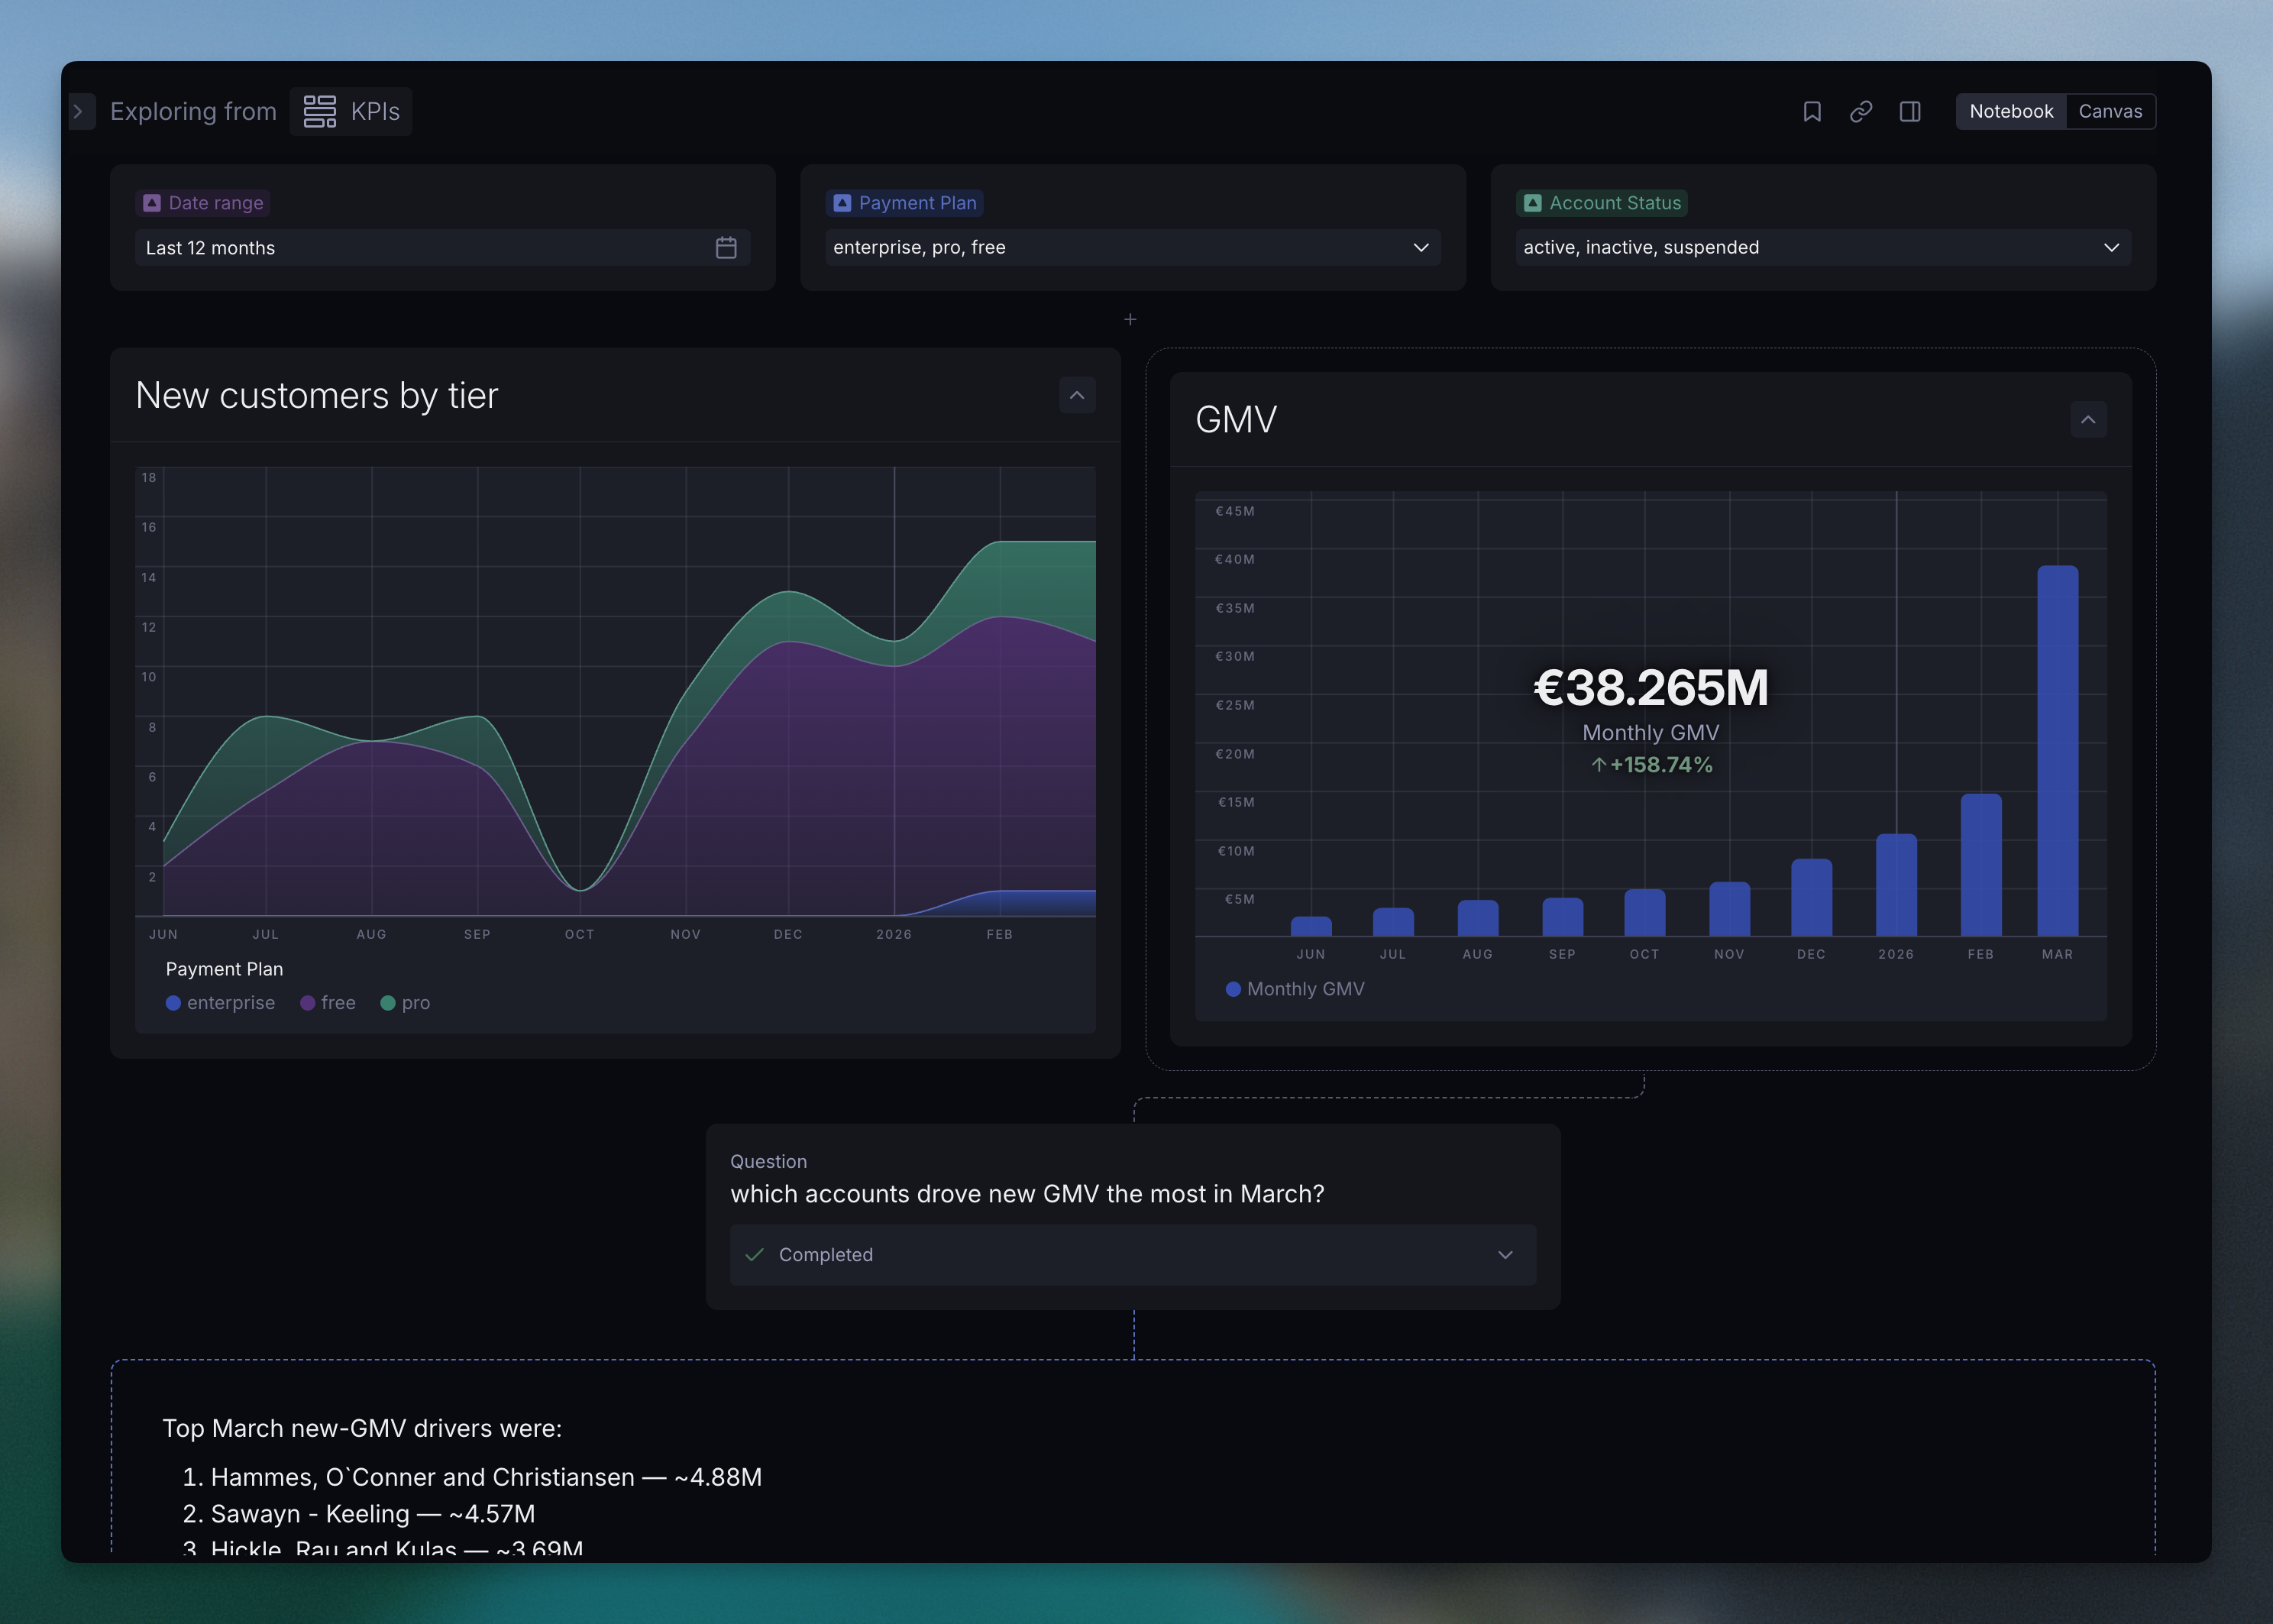Copy the link with the chain icon
The image size is (2273, 1624).
coord(1861,111)
